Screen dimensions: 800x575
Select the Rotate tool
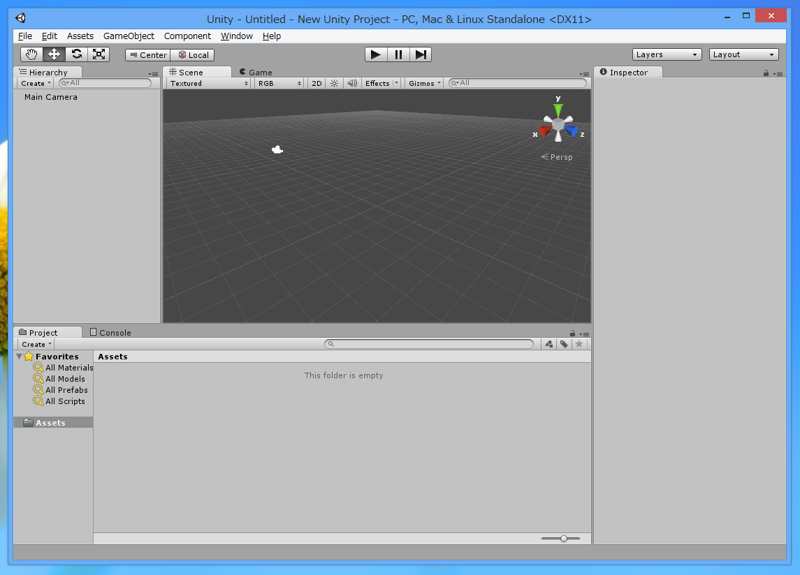pyautogui.click(x=77, y=54)
